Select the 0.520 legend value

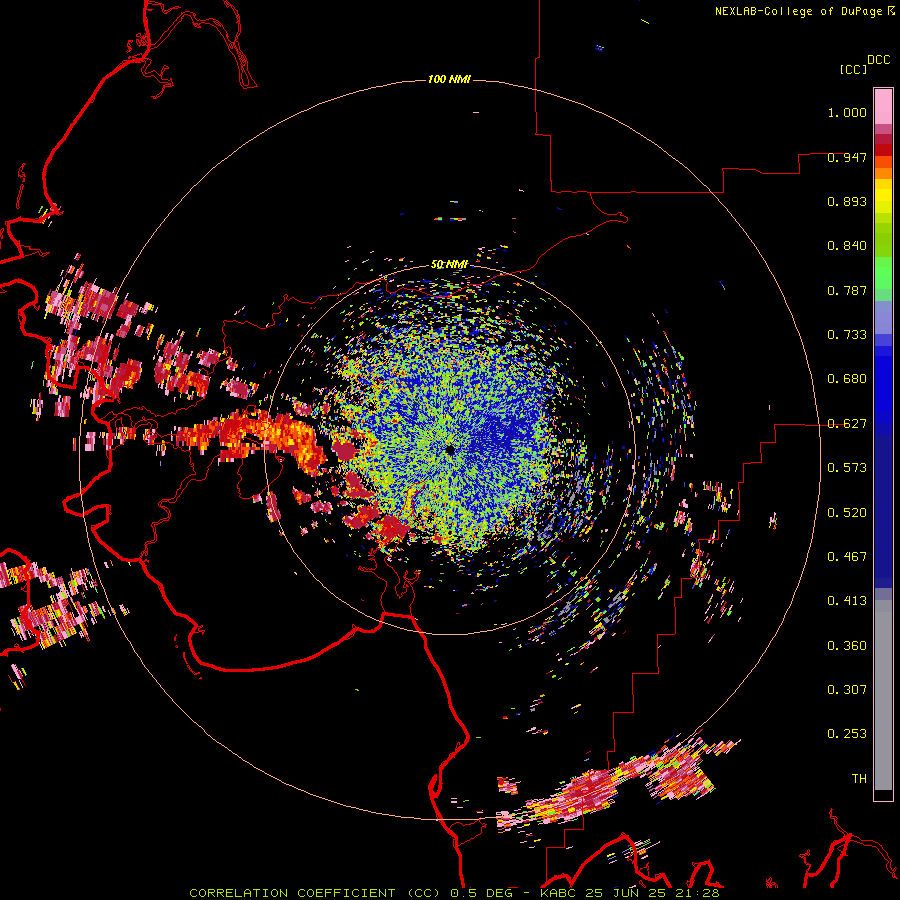tap(847, 513)
